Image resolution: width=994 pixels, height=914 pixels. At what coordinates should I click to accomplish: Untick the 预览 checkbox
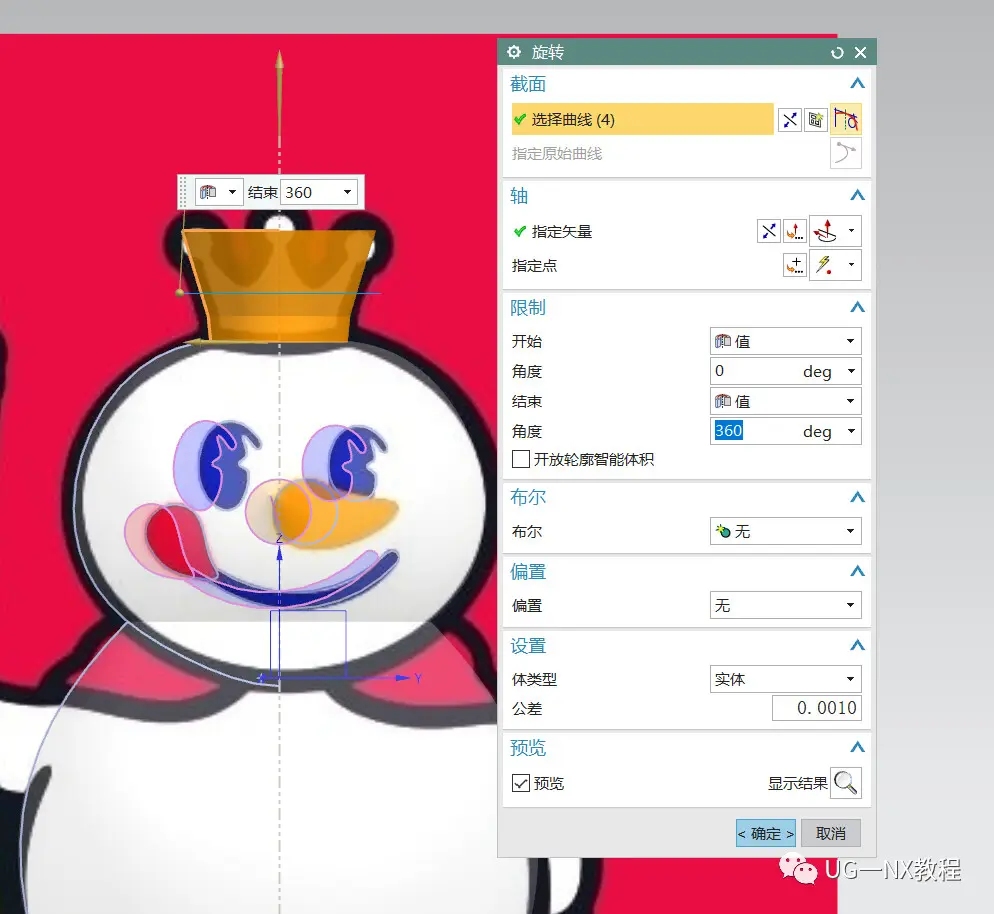[520, 783]
